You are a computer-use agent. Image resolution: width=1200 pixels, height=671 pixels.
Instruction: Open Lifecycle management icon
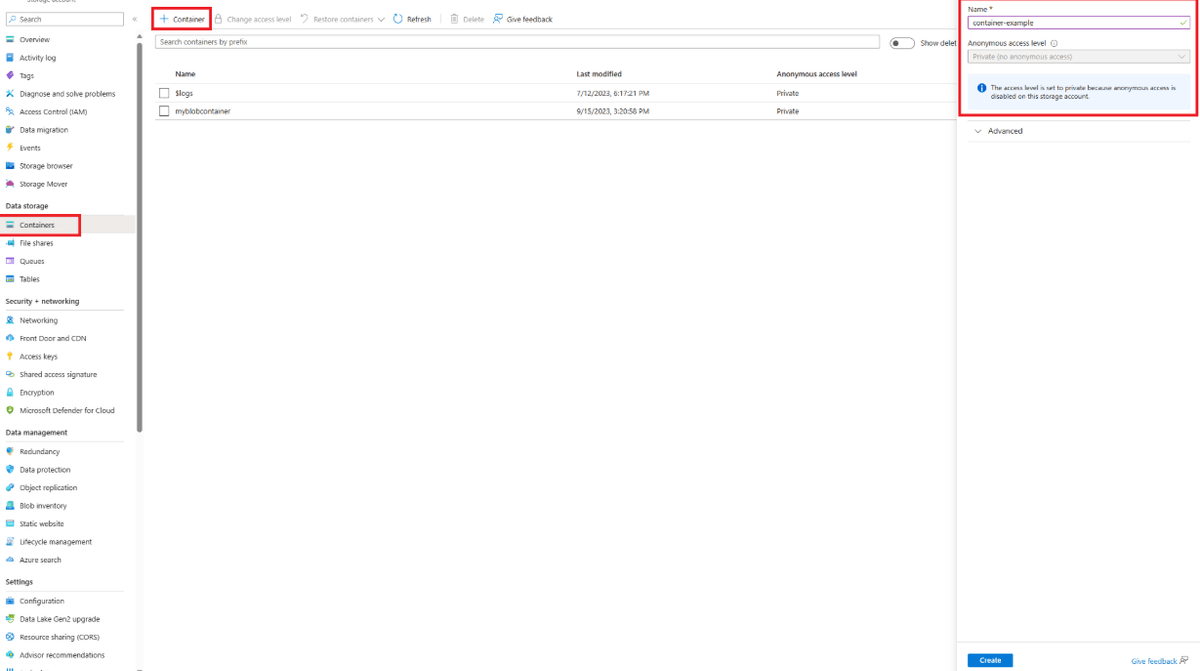point(10,541)
